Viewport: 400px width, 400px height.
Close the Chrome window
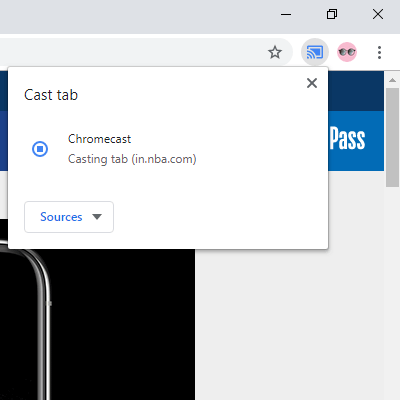coord(378,14)
